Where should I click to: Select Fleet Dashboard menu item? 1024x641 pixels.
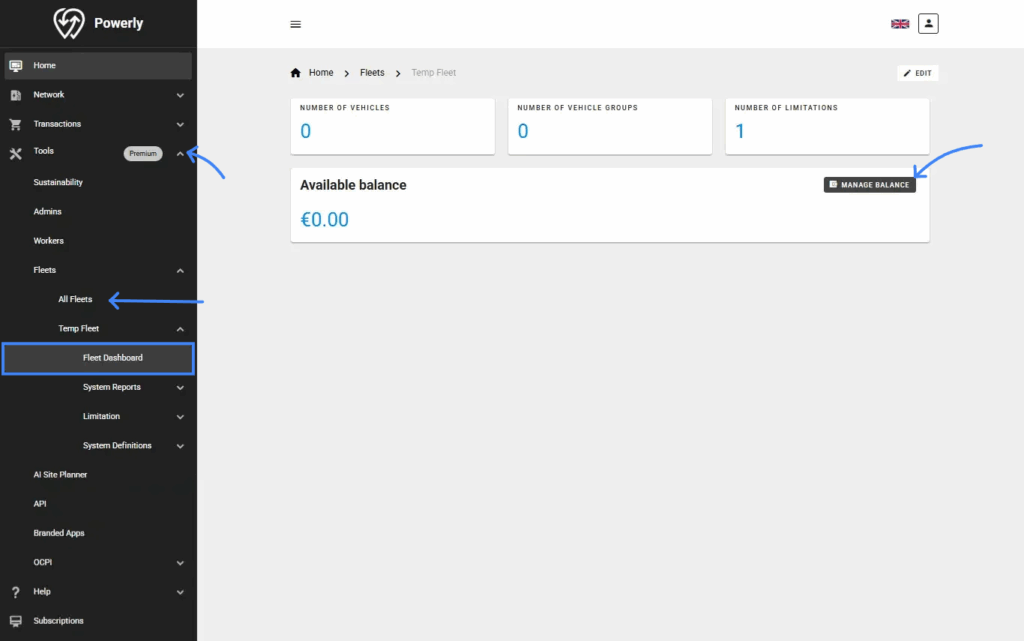point(112,358)
